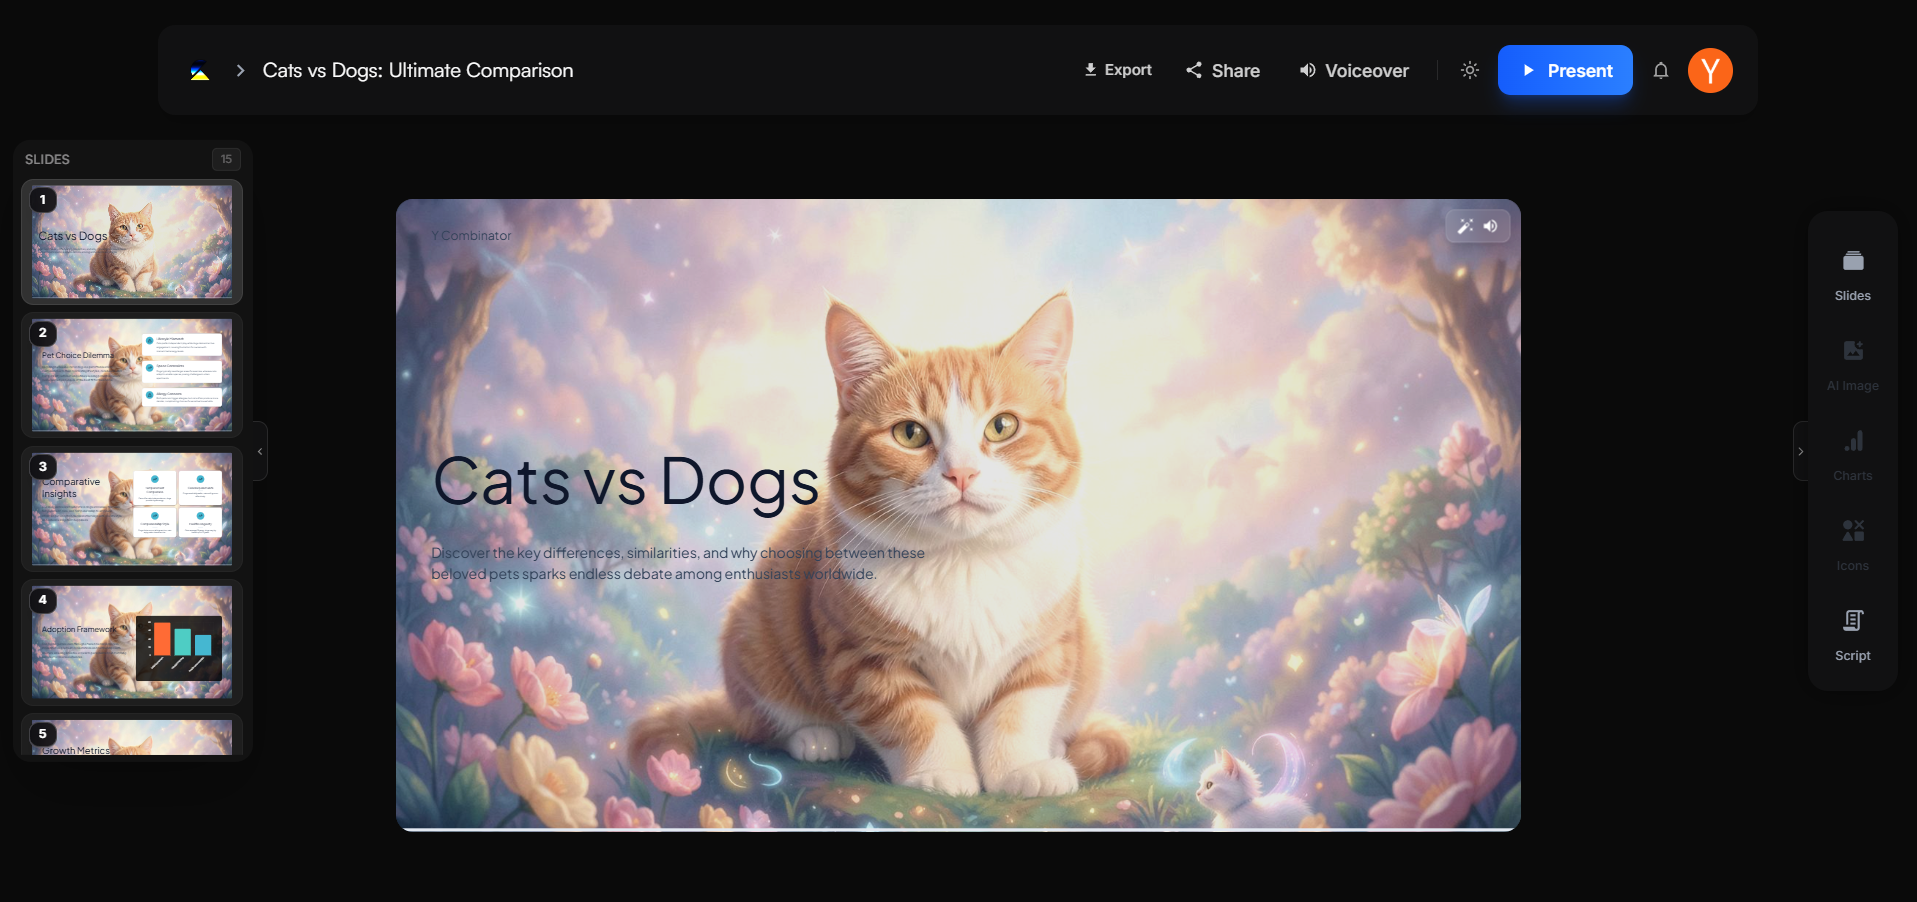
Task: Toggle the light/dark theme sun icon
Action: [1469, 71]
